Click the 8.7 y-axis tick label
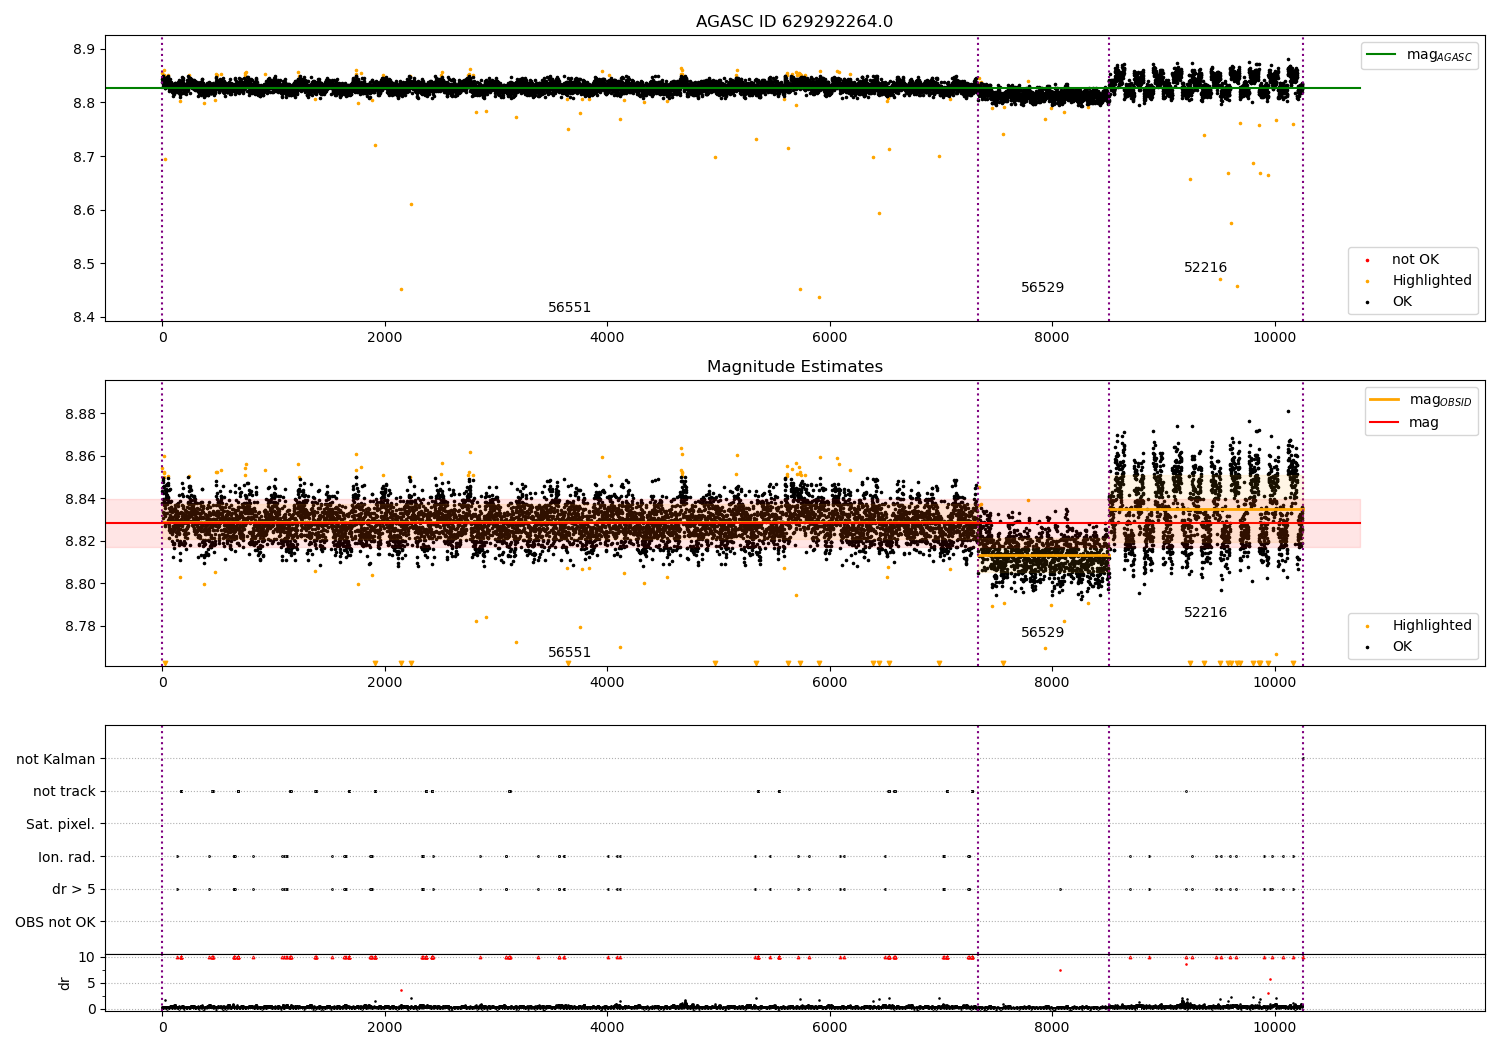 coord(85,157)
